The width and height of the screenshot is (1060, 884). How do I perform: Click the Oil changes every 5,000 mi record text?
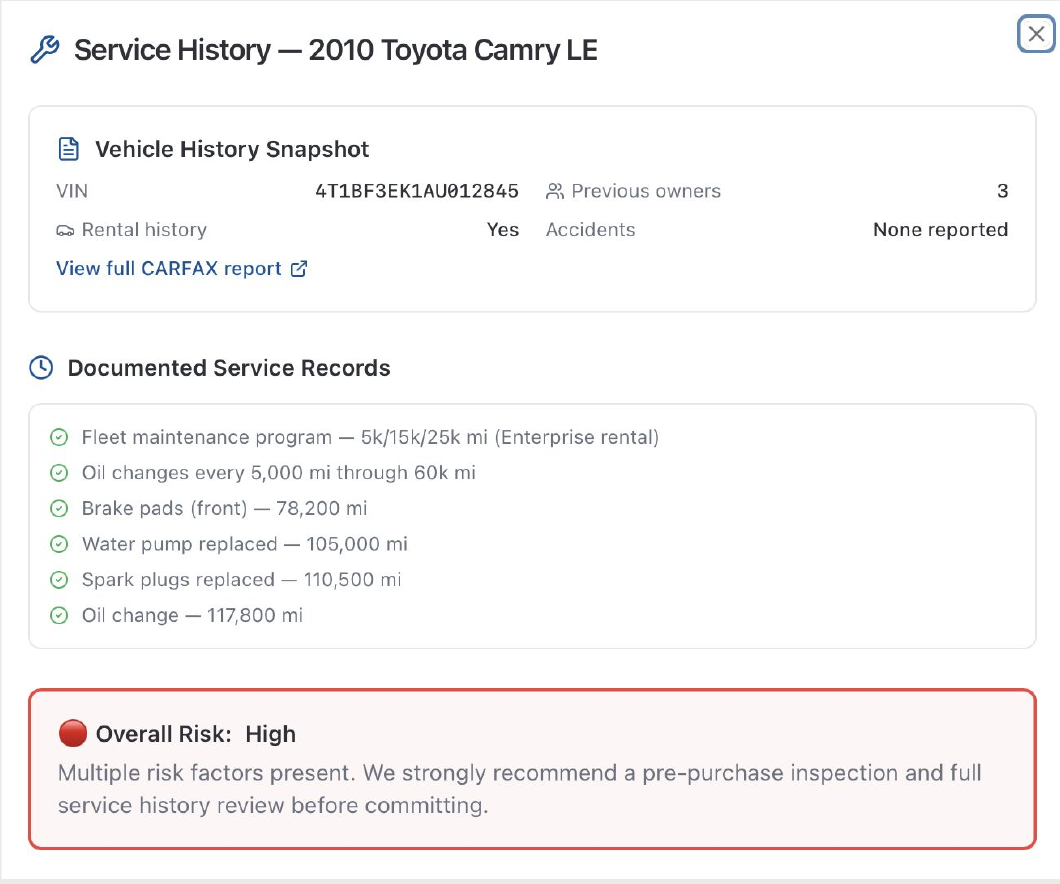coord(279,472)
